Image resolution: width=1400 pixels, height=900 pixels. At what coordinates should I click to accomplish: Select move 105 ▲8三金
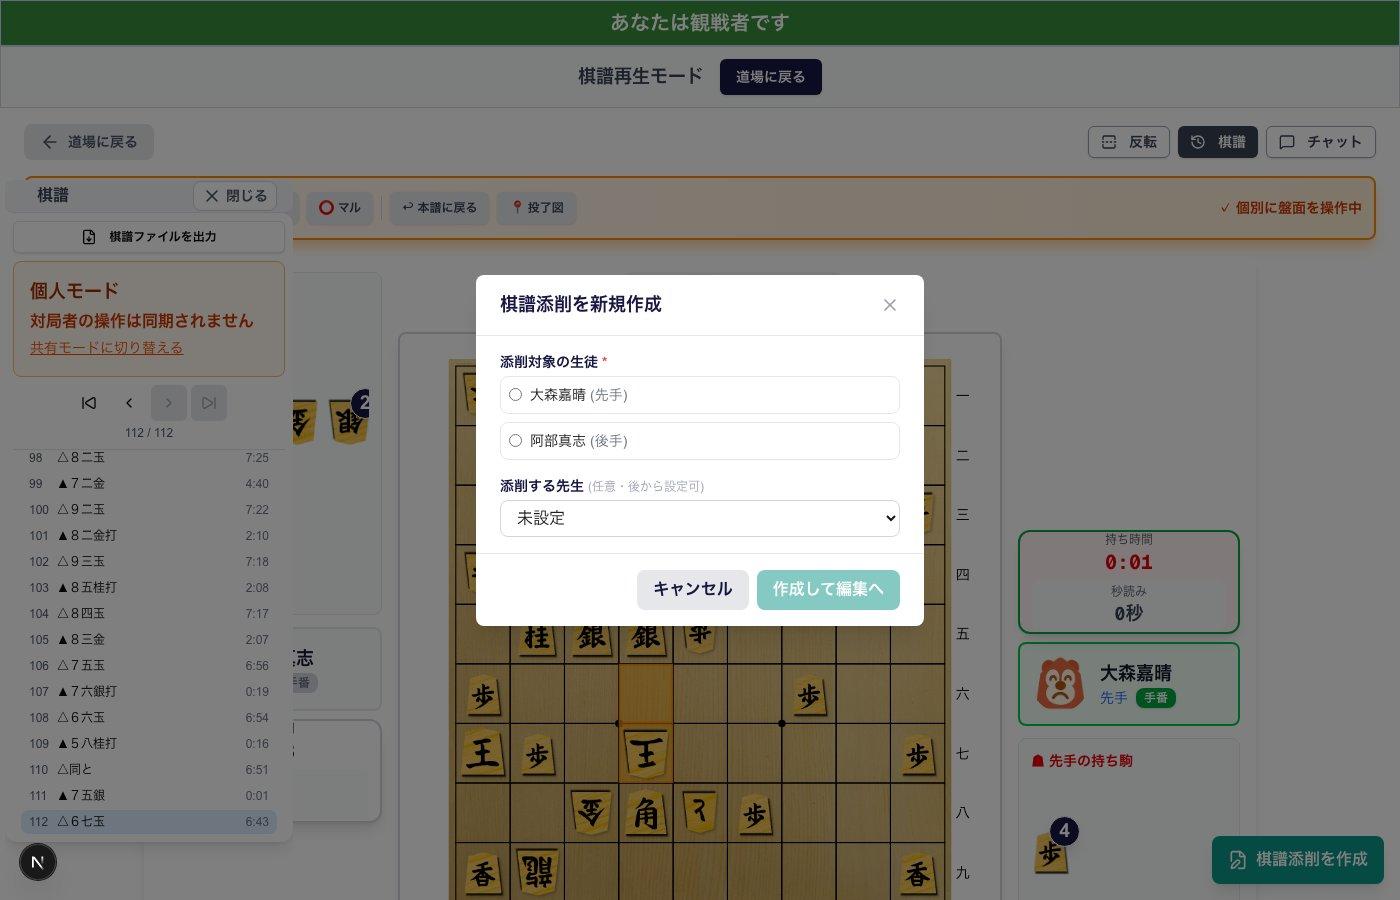click(x=149, y=640)
